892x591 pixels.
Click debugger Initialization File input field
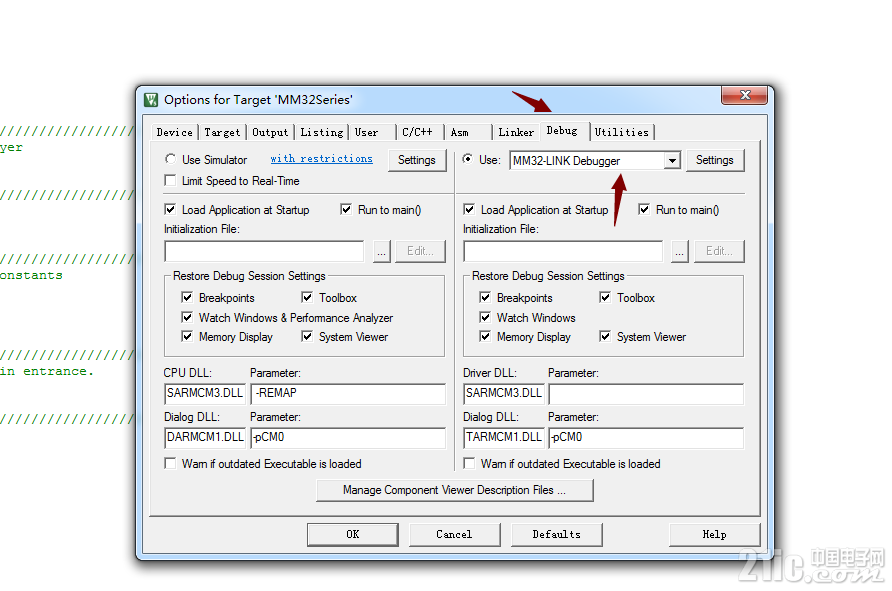click(x=563, y=251)
